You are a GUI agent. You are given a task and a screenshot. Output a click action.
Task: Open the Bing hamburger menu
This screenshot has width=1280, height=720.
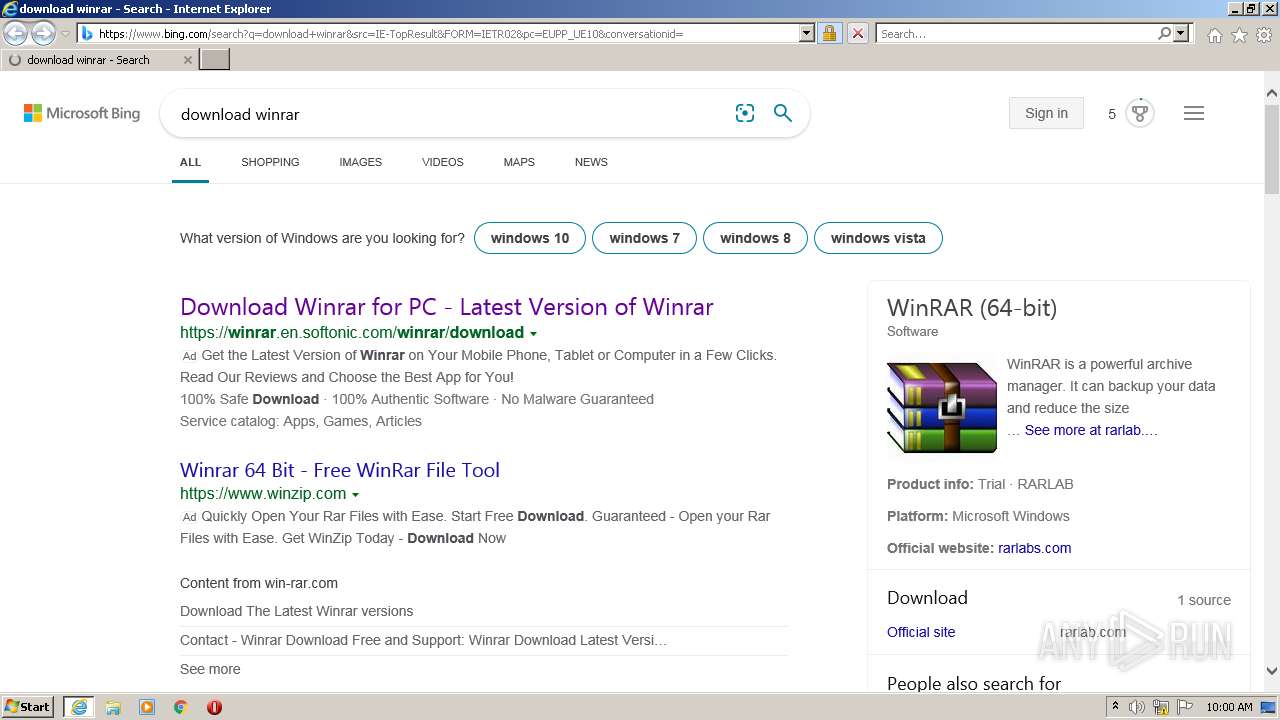click(x=1194, y=113)
